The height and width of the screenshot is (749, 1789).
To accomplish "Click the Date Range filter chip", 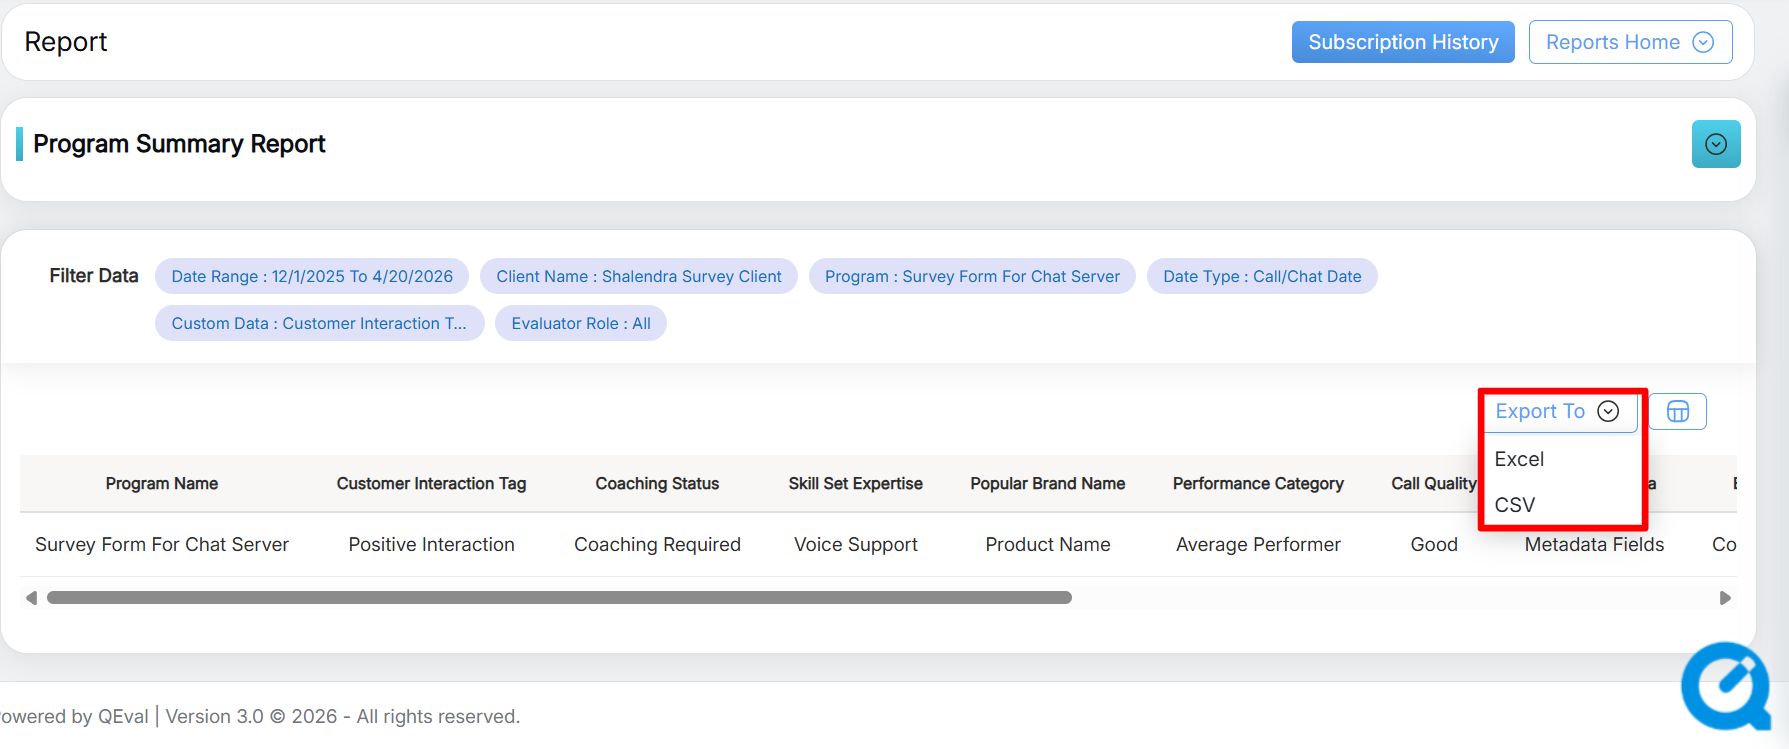I will coord(312,277).
